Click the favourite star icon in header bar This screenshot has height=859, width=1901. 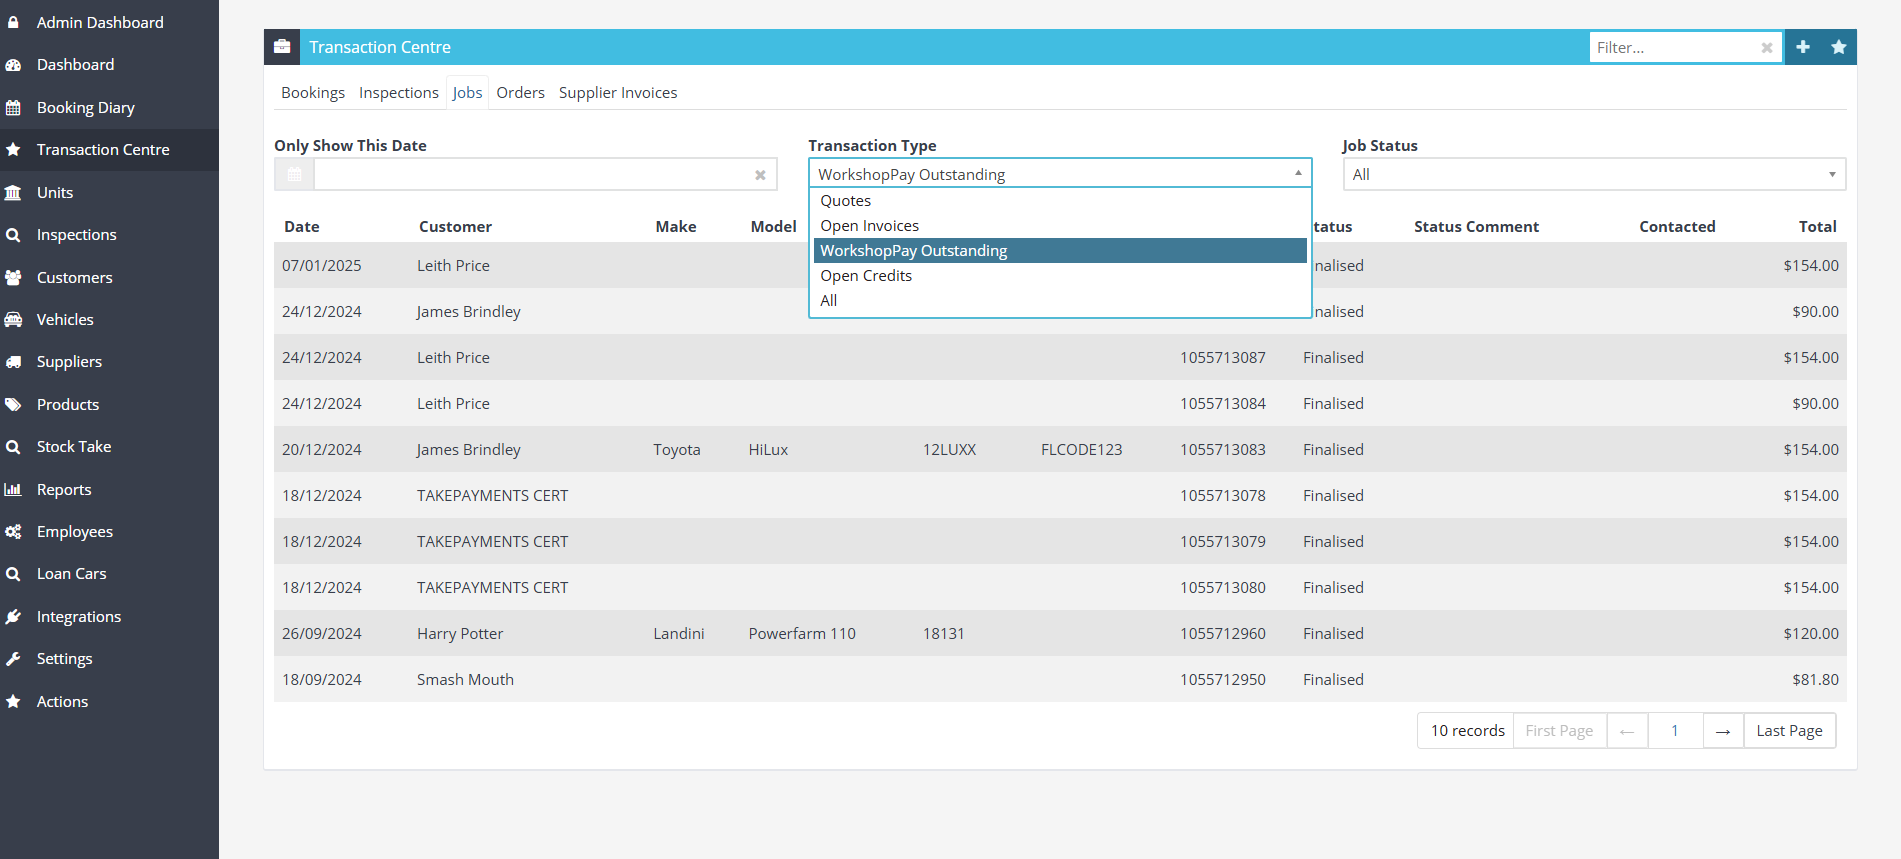point(1839,47)
